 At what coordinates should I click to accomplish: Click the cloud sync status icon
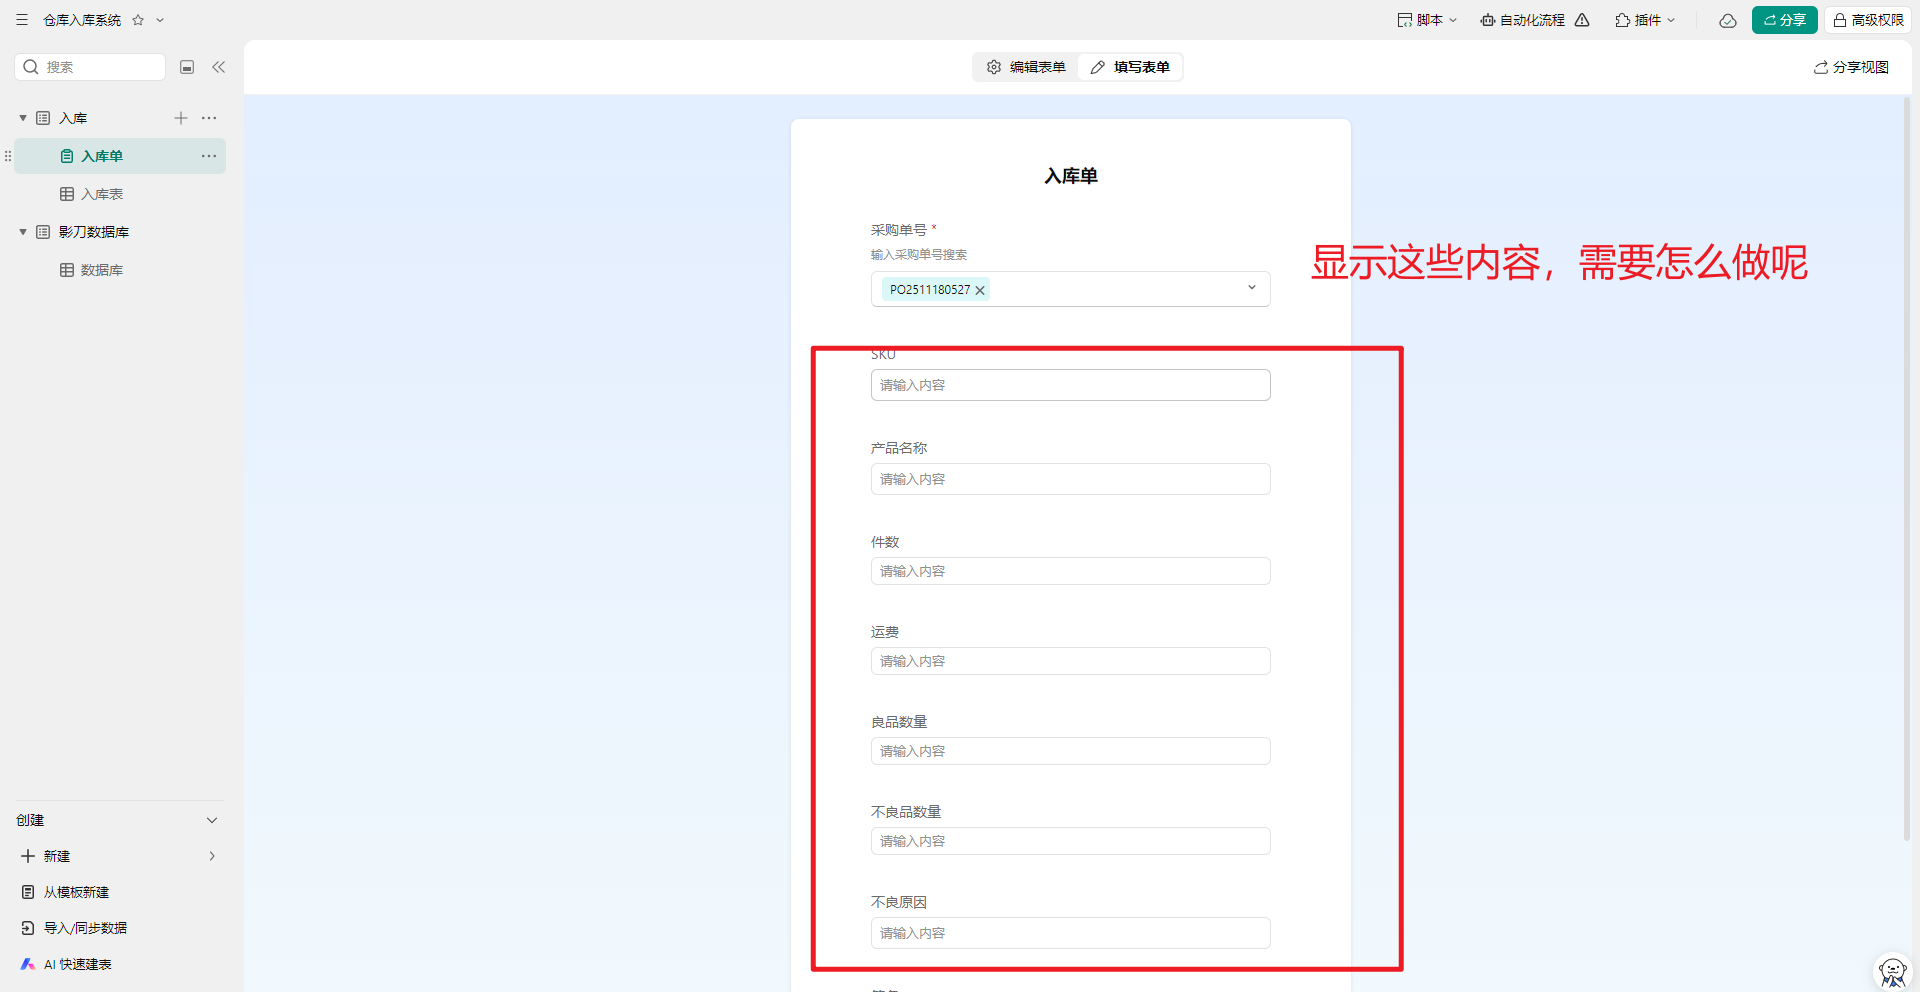[x=1728, y=20]
